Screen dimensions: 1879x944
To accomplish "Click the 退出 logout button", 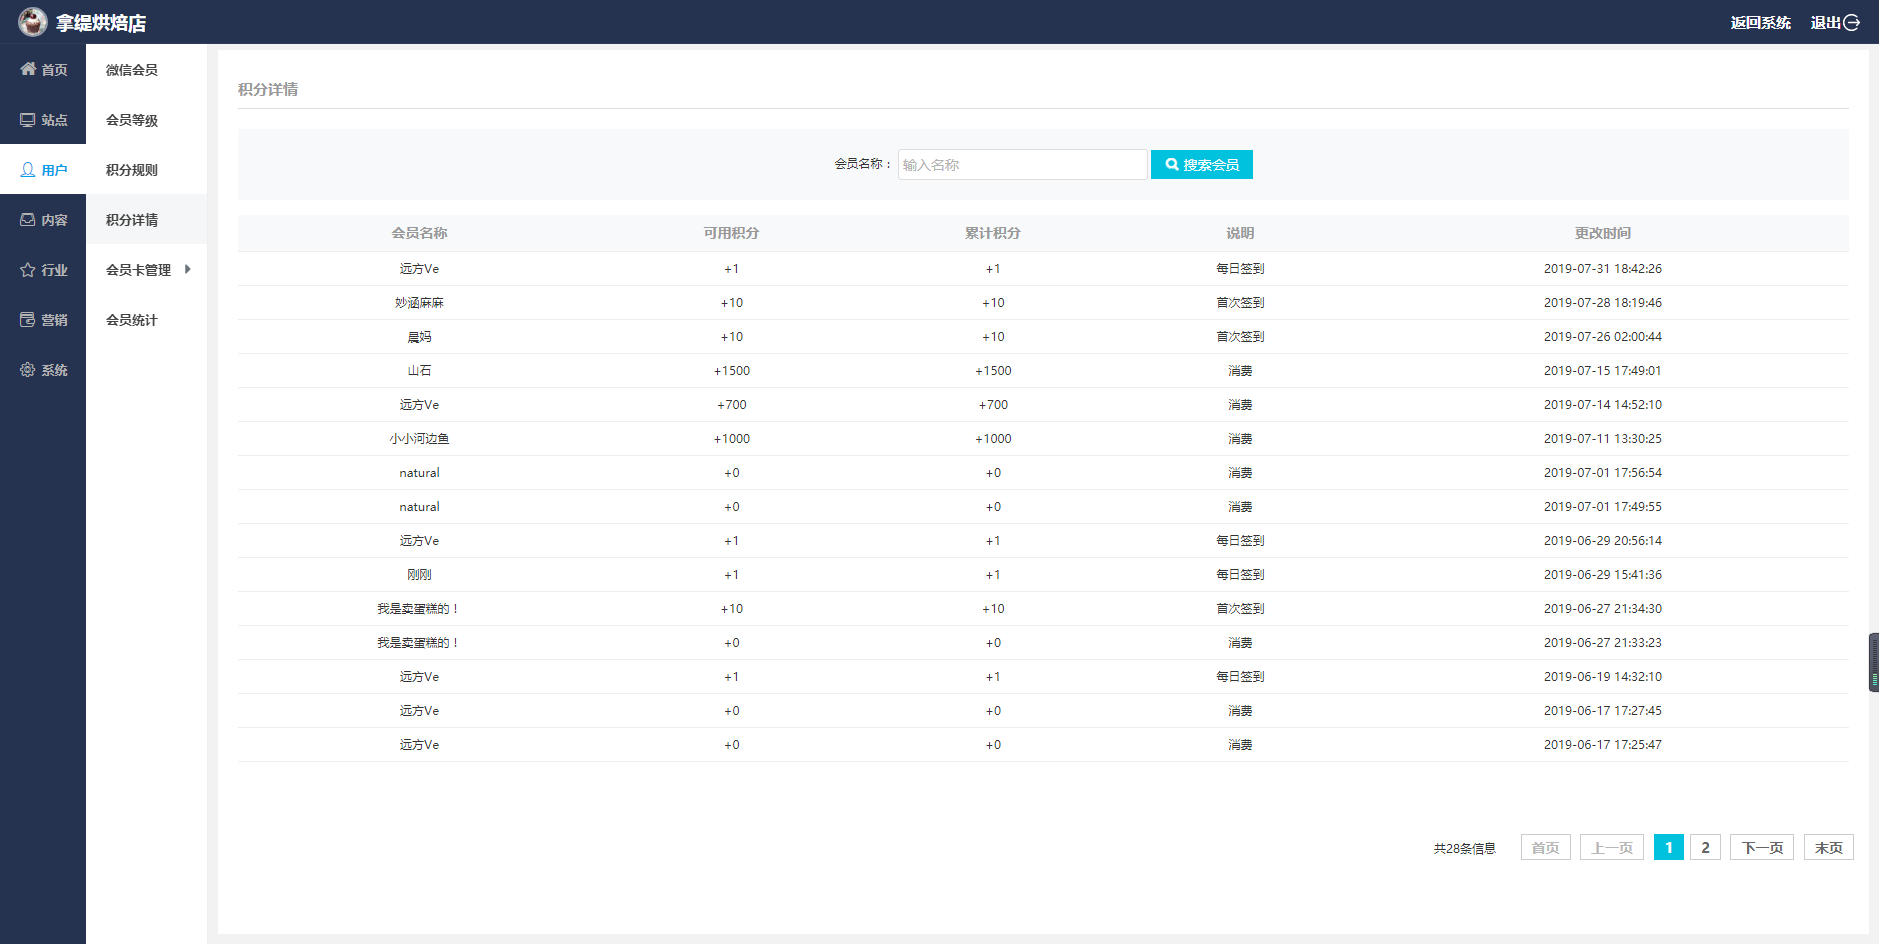I will 1835,22.
